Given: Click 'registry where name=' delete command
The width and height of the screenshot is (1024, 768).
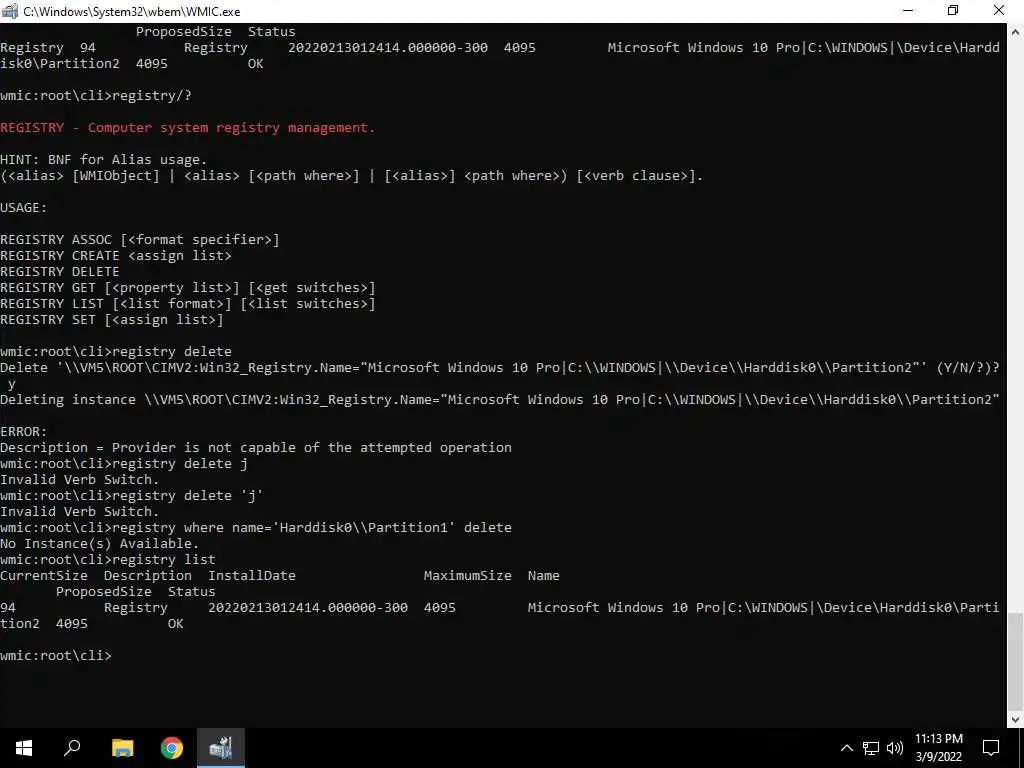Looking at the screenshot, I should pos(256,528).
